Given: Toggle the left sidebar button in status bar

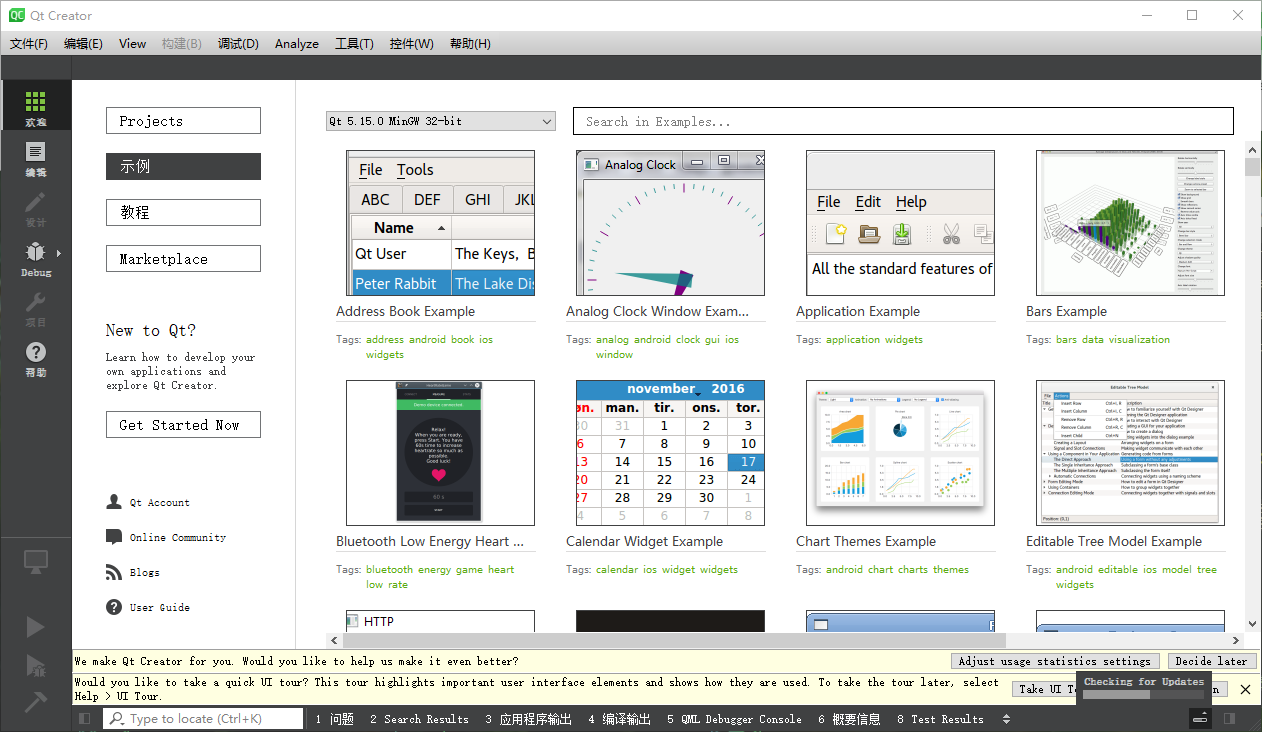Looking at the screenshot, I should click(x=84, y=718).
